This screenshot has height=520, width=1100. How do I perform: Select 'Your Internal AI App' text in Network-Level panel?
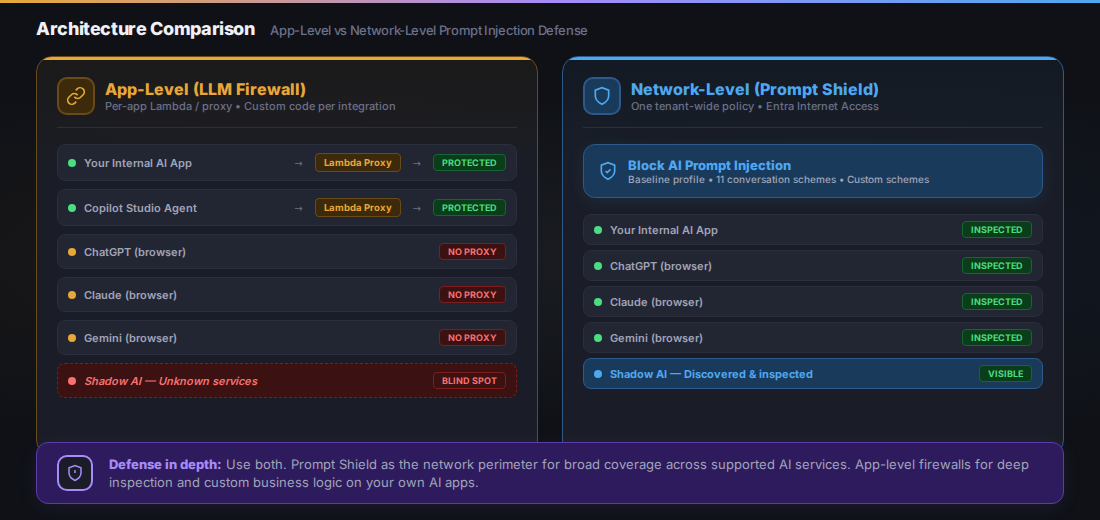point(664,230)
